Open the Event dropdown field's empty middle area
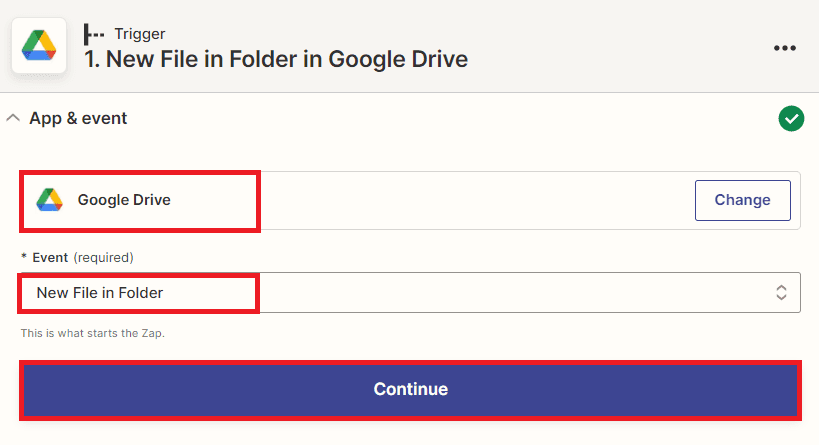 (500, 293)
